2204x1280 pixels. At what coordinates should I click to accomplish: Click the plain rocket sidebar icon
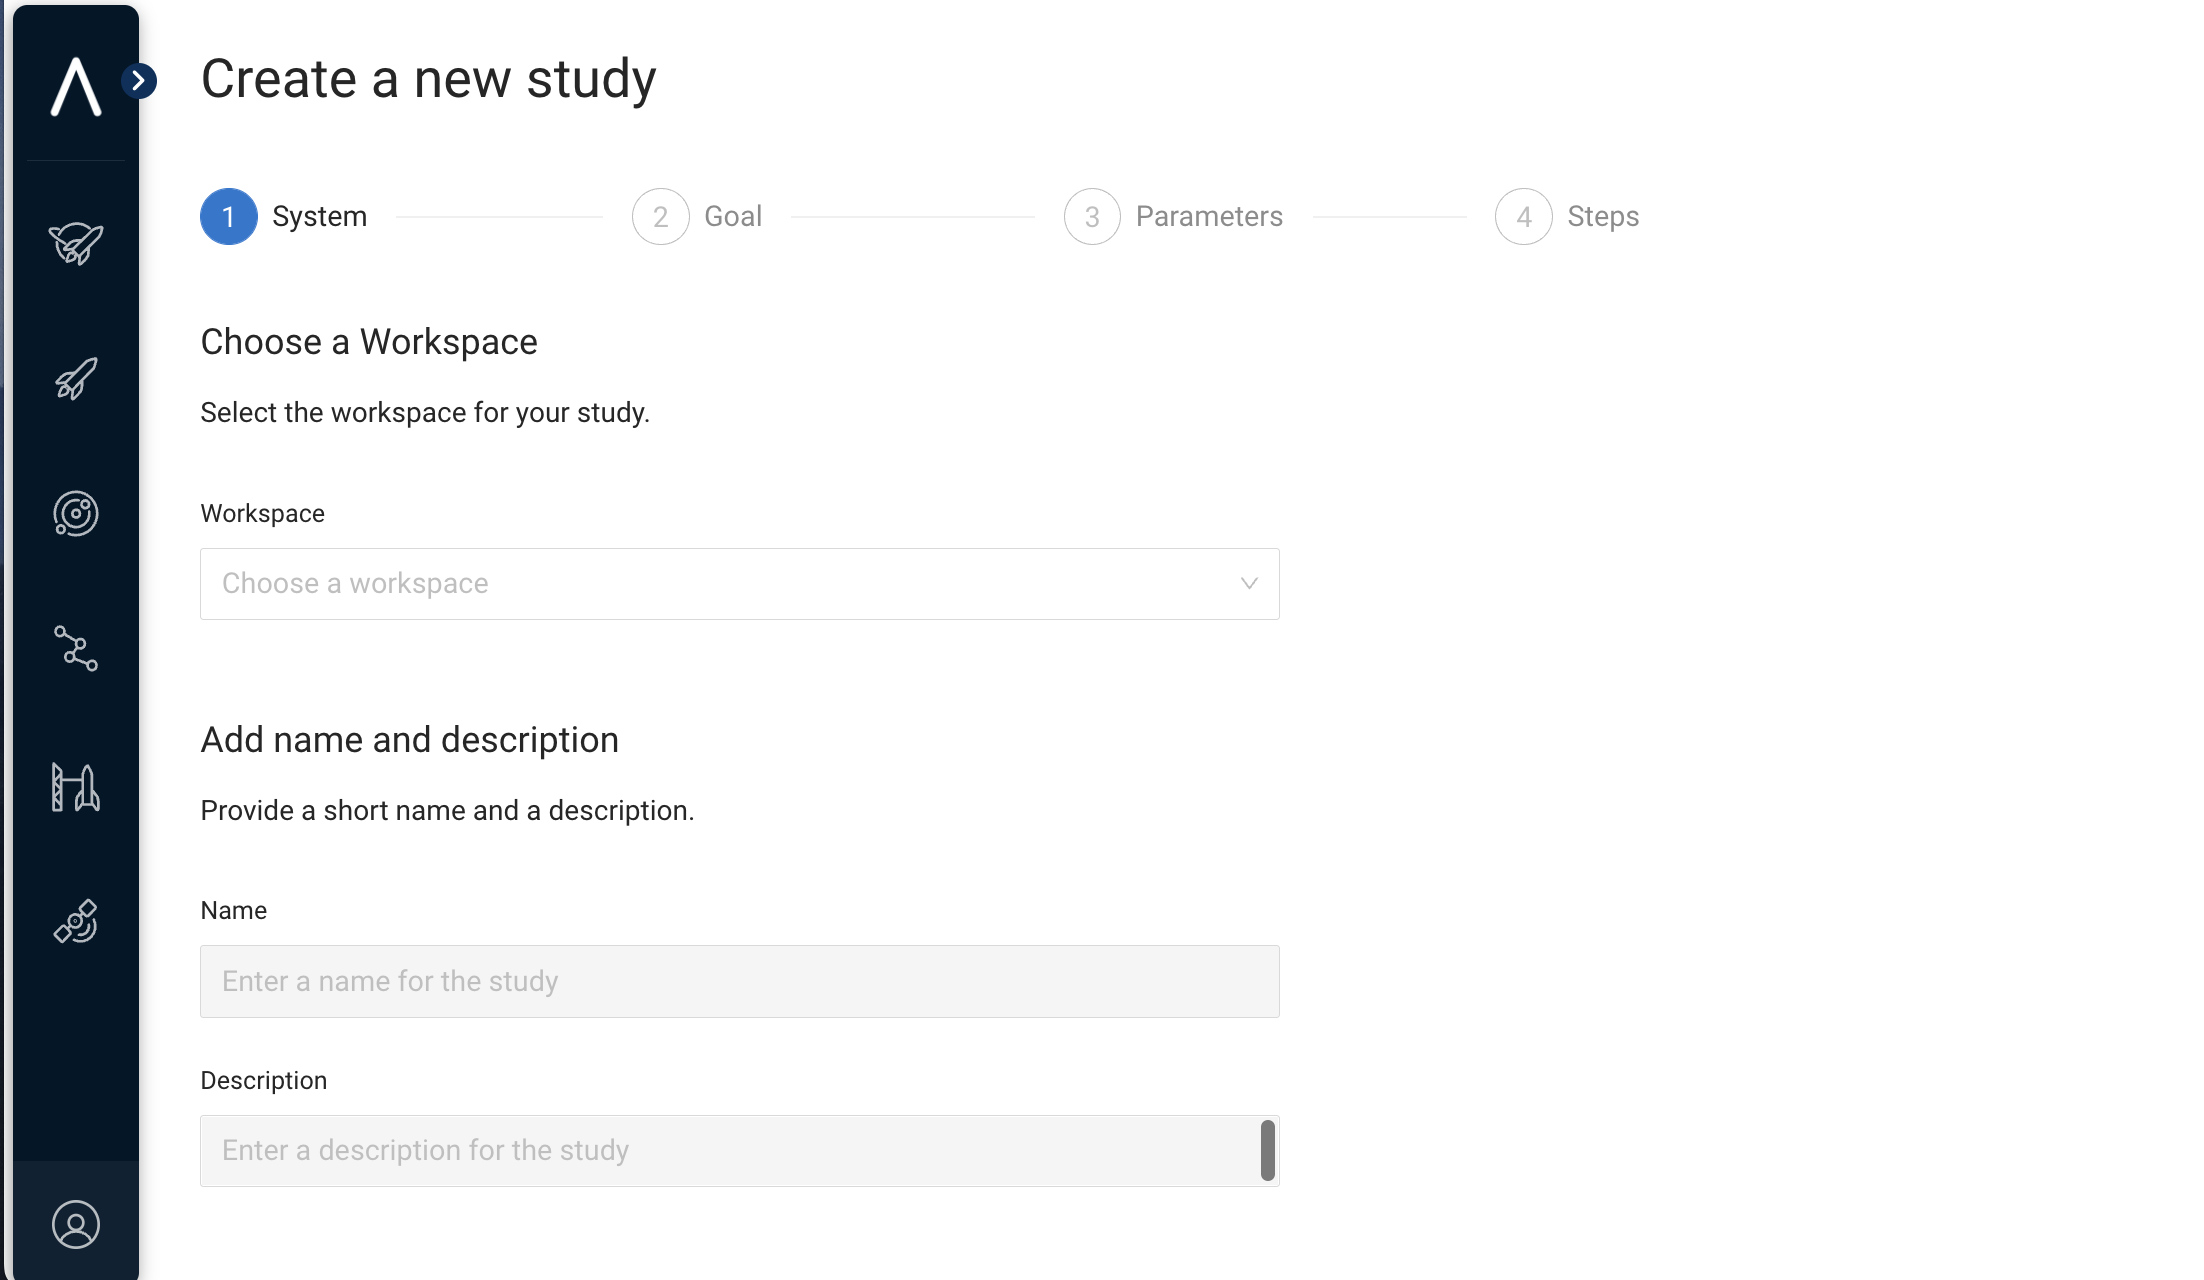tap(76, 379)
